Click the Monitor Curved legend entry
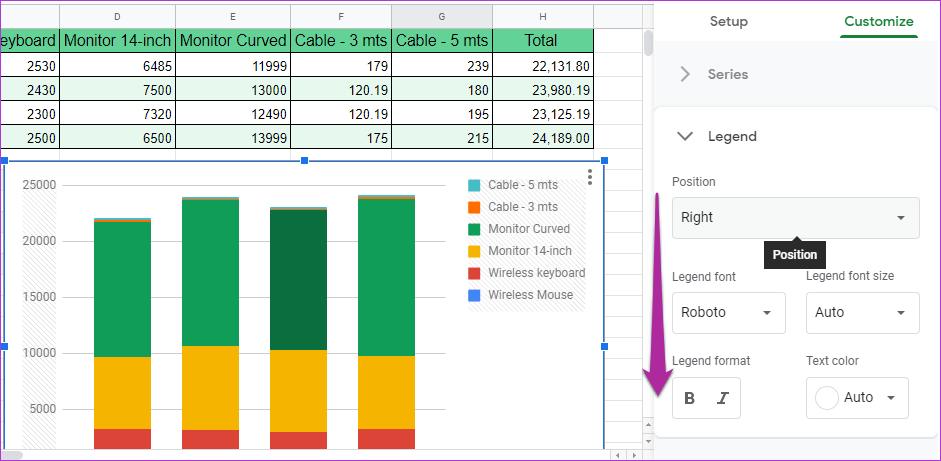Screen dimensions: 941x461 click(528, 229)
